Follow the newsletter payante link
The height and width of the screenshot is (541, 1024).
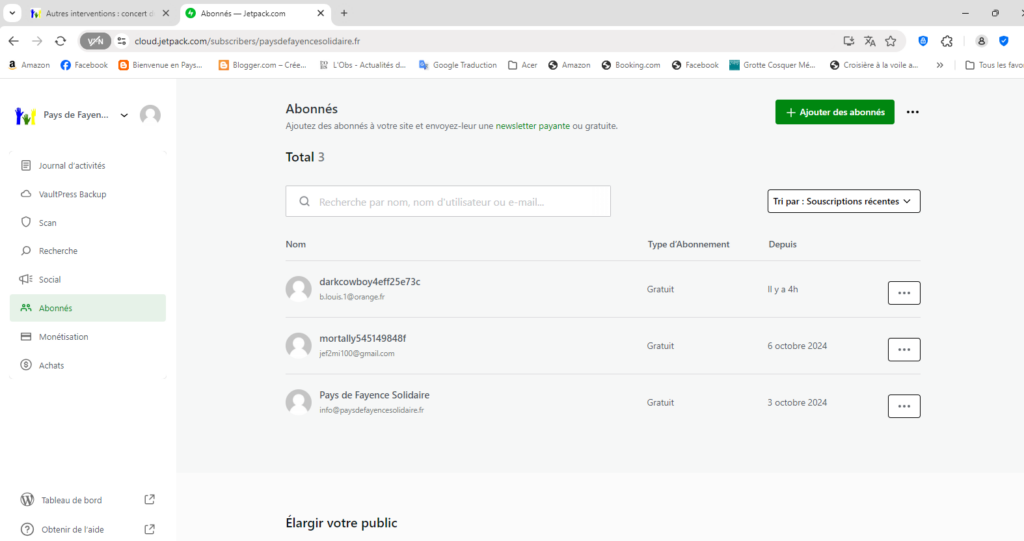coord(534,127)
